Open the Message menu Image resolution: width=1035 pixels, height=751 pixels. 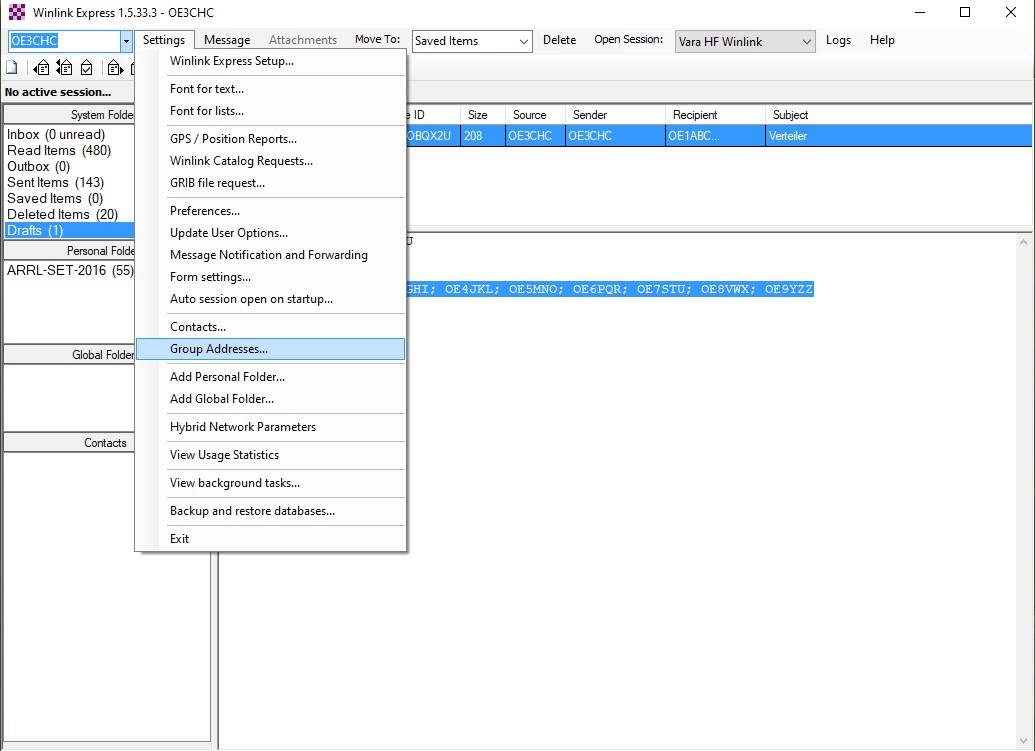pos(227,40)
